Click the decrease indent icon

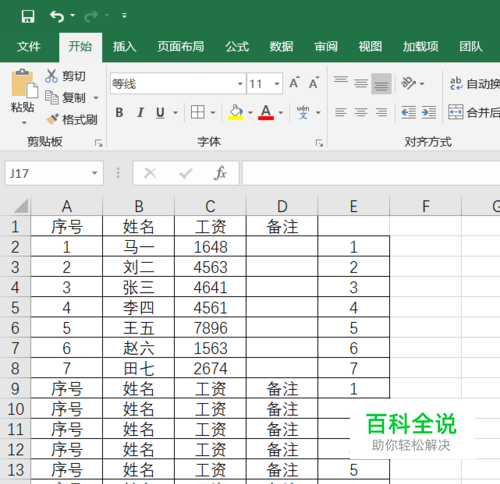pyautogui.click(x=409, y=112)
